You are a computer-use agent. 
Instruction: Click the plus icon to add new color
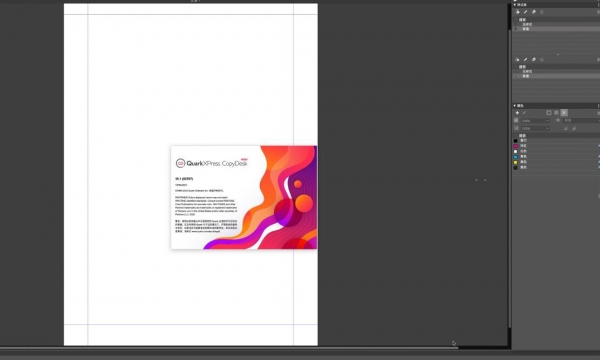pyautogui.click(x=517, y=113)
